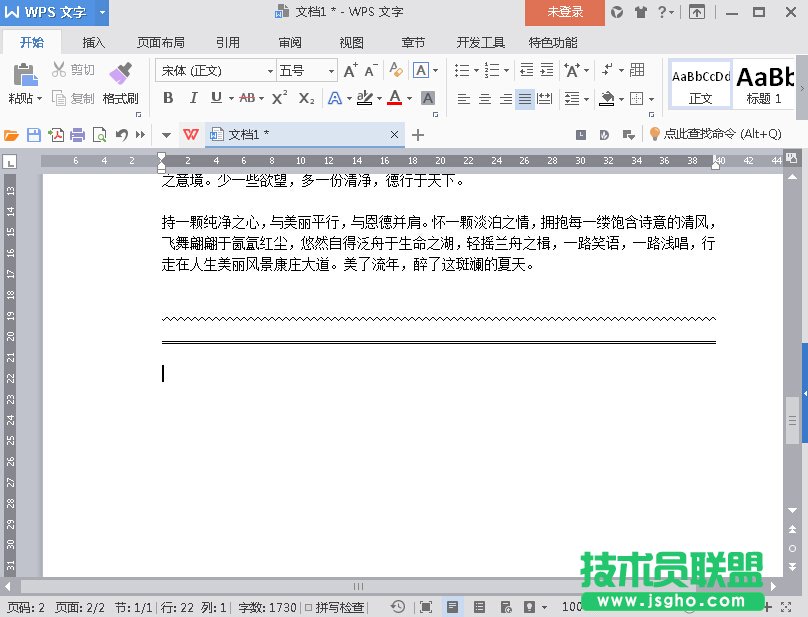Click the Bold formatting icon
This screenshot has width=808, height=617.
pos(168,98)
